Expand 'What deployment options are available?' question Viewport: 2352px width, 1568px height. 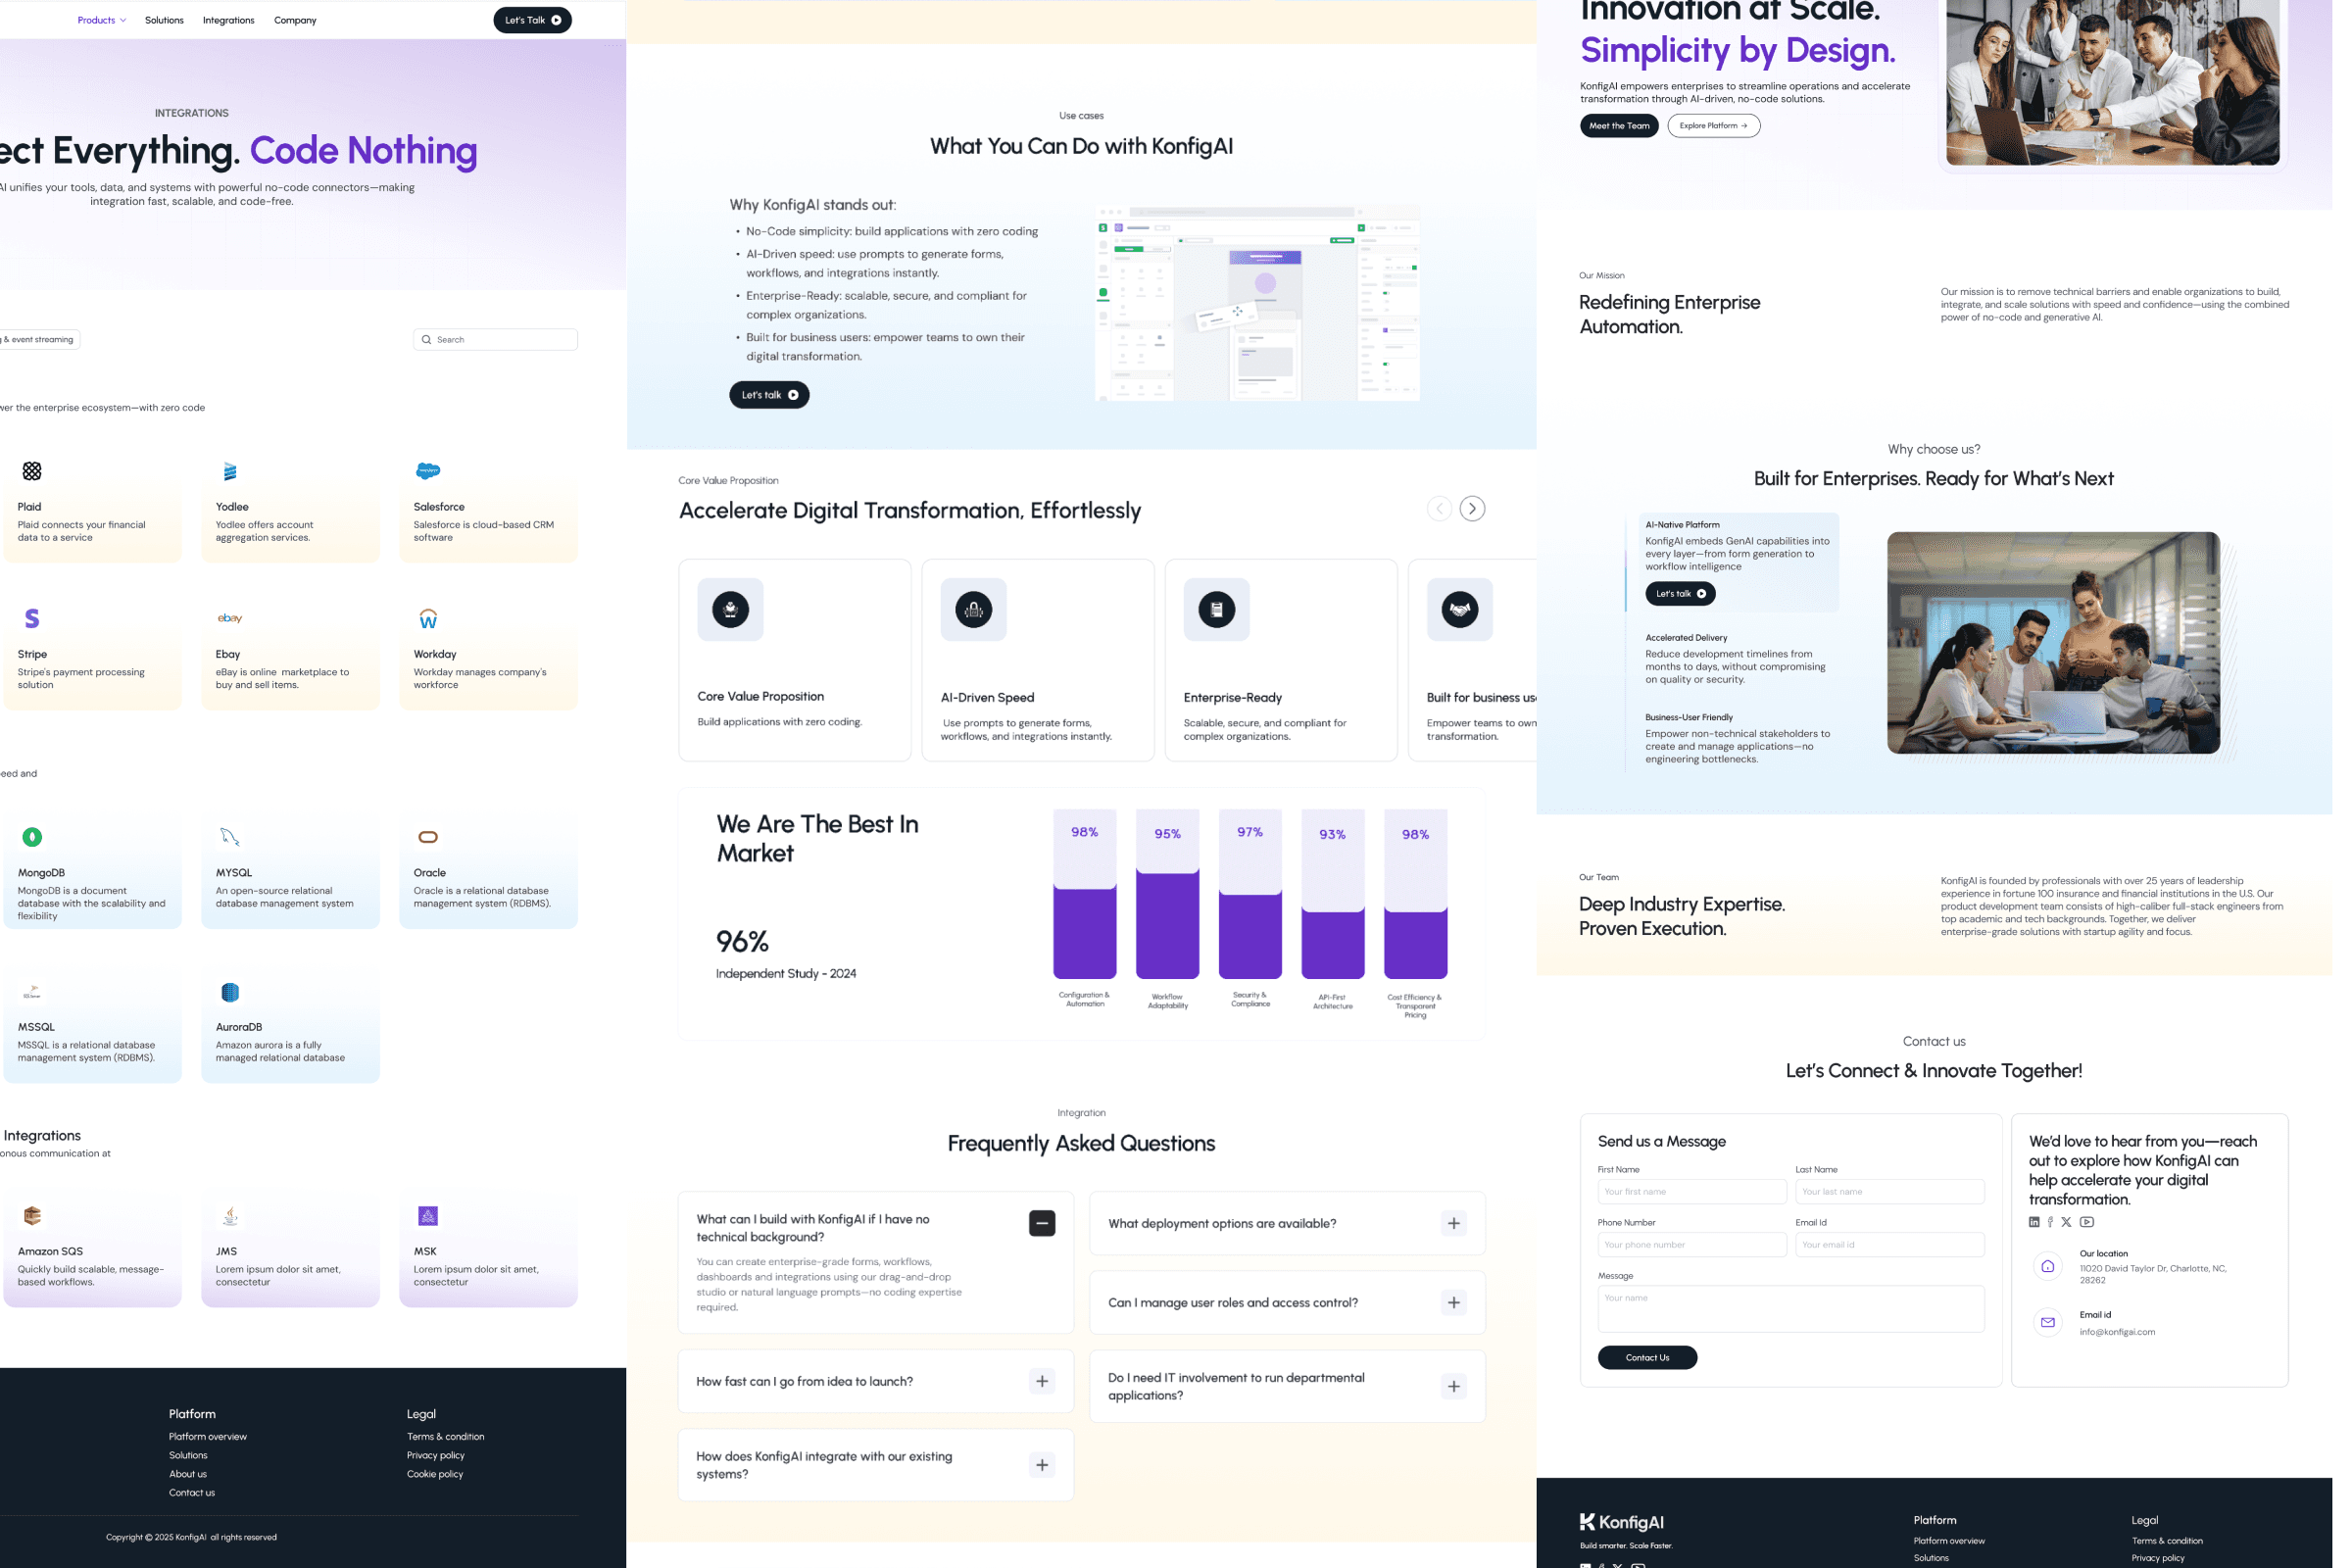[1454, 1223]
